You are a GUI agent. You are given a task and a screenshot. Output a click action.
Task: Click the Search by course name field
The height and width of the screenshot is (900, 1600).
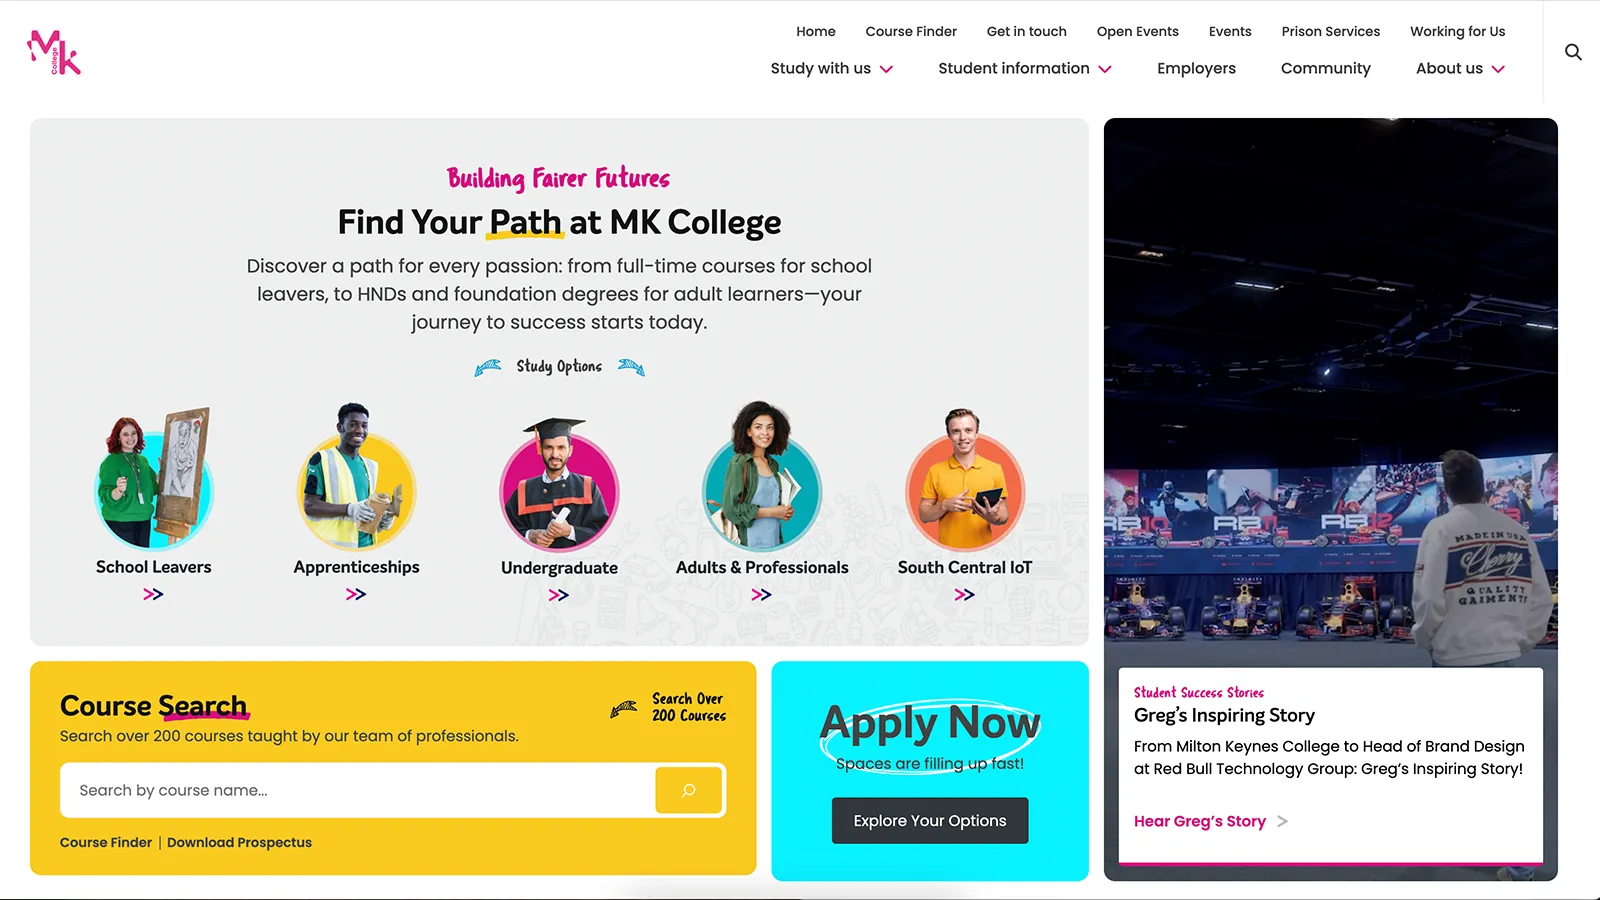click(357, 790)
